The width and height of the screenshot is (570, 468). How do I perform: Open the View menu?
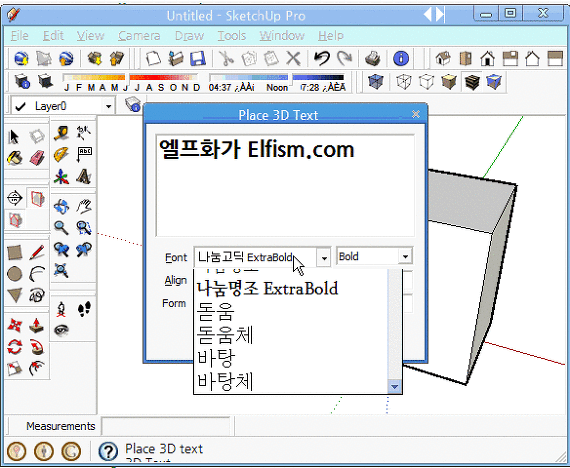(91, 36)
